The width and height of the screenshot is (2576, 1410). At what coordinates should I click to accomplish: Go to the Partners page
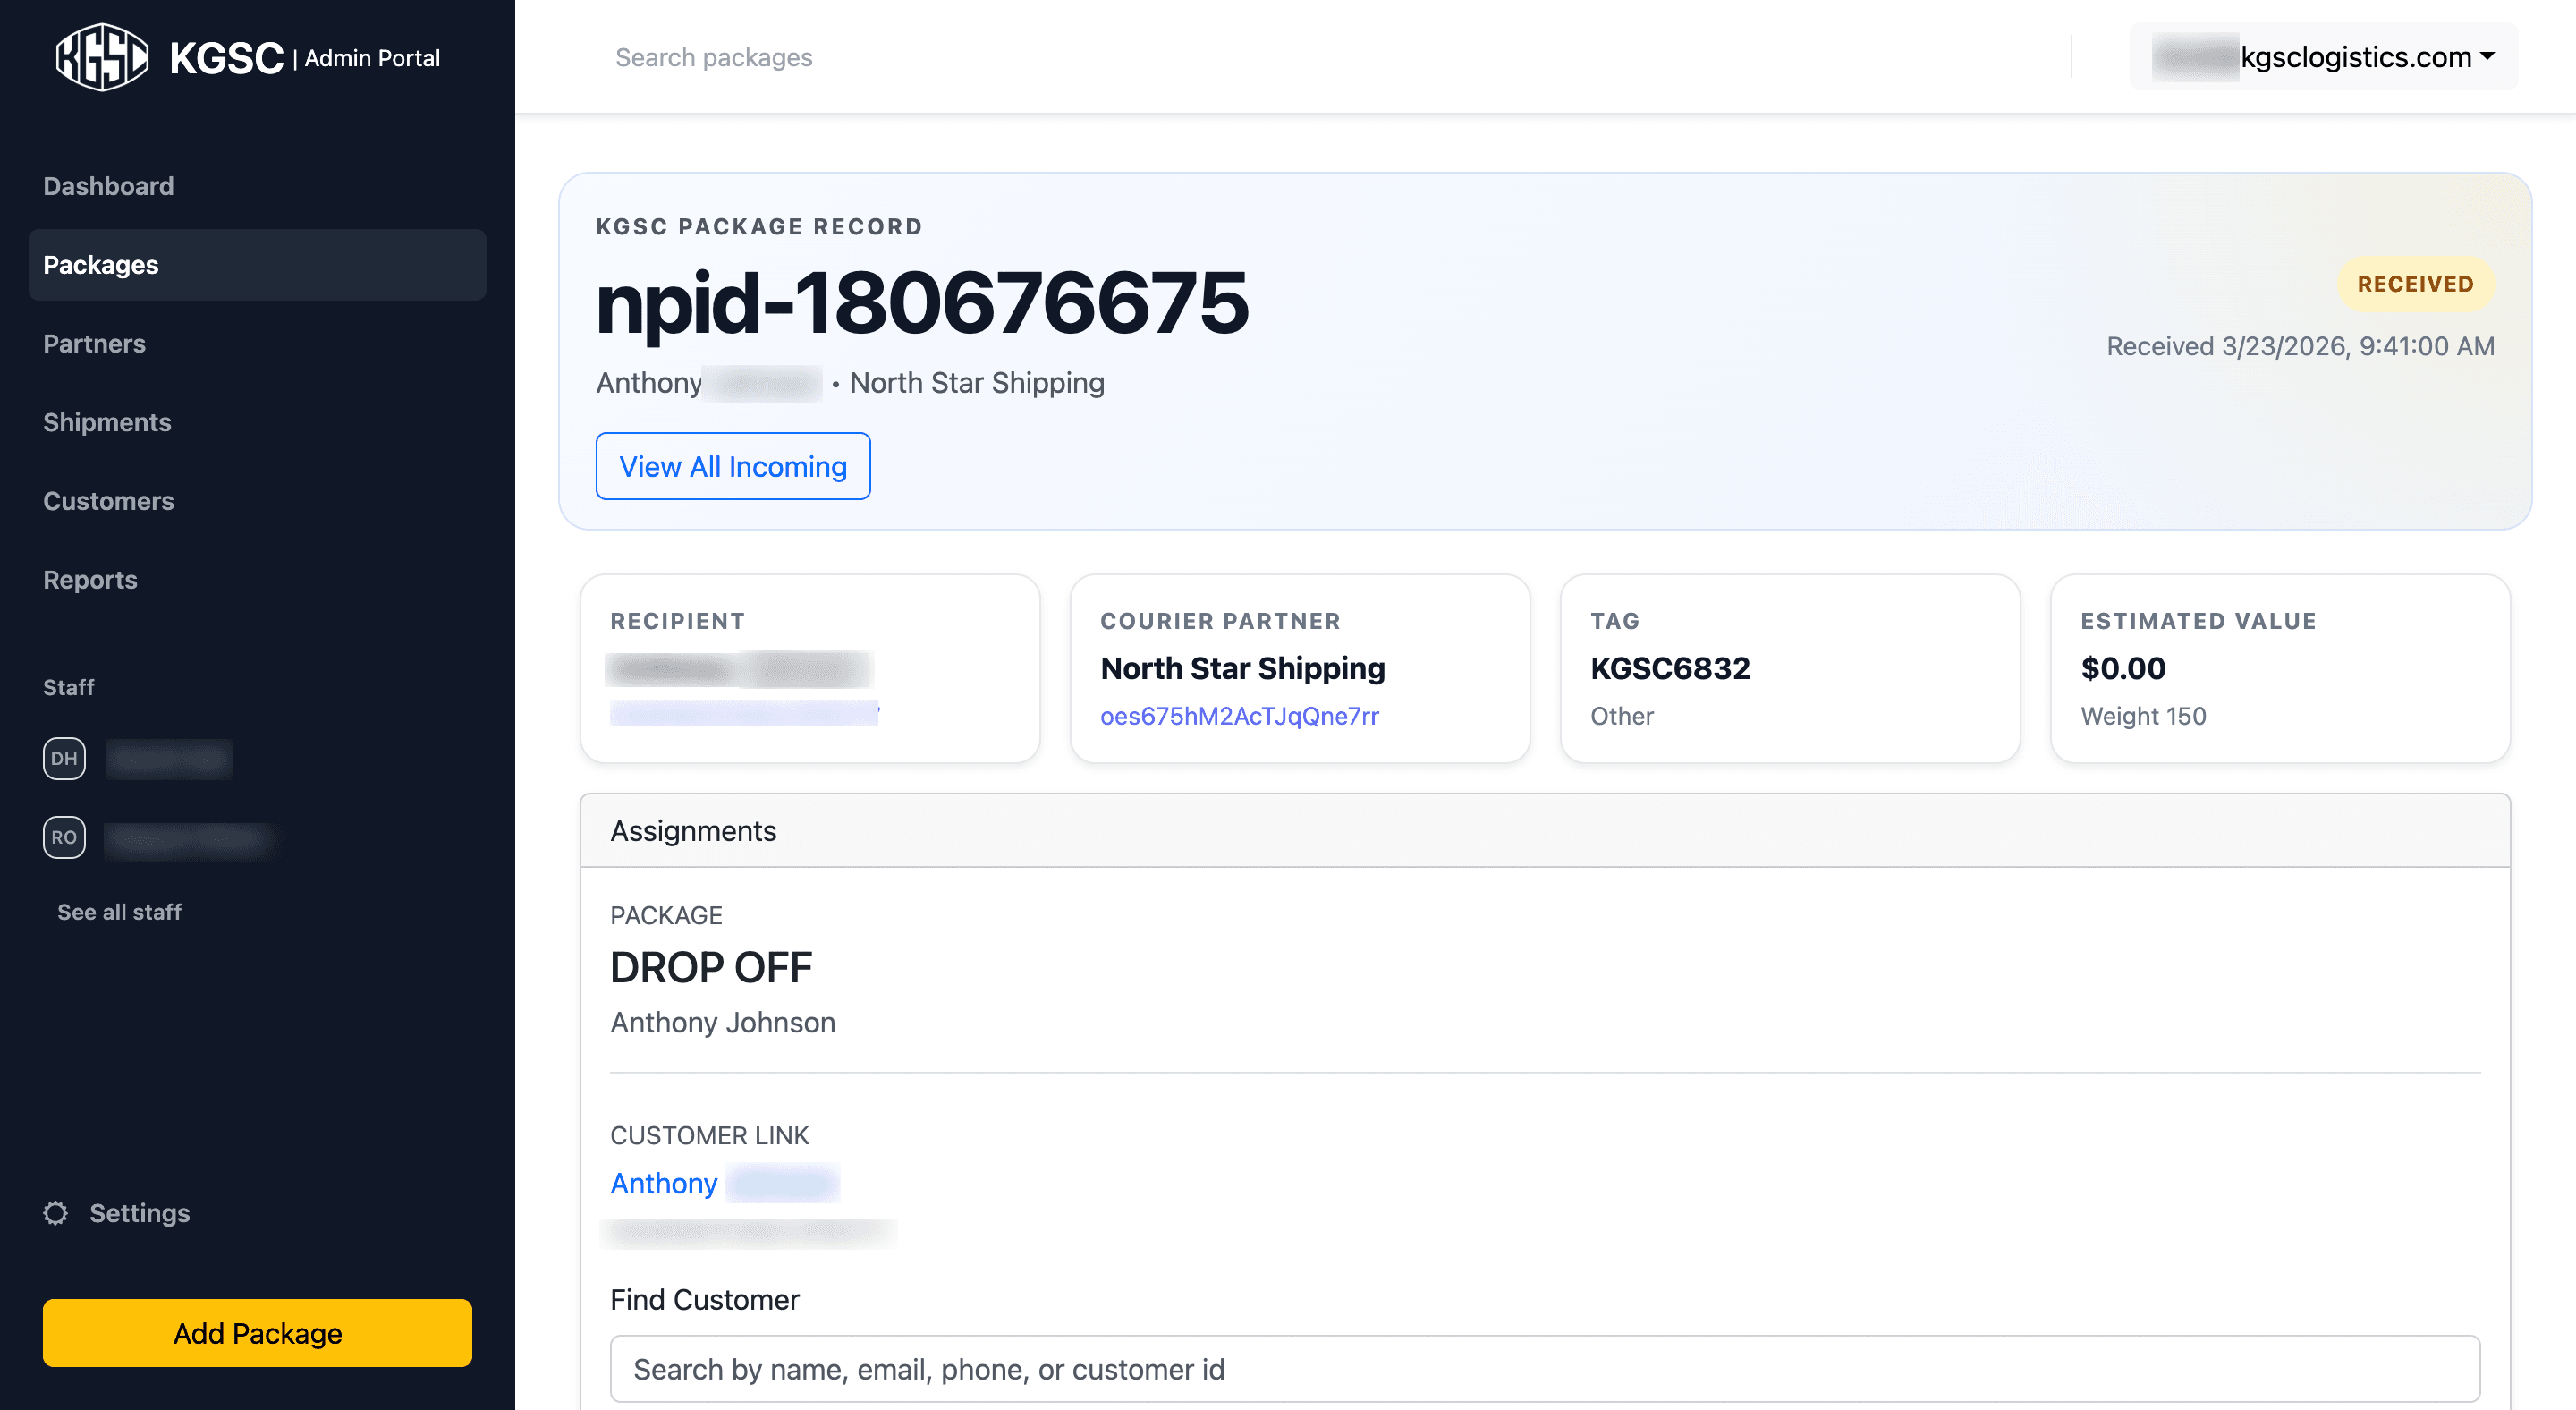tap(94, 343)
